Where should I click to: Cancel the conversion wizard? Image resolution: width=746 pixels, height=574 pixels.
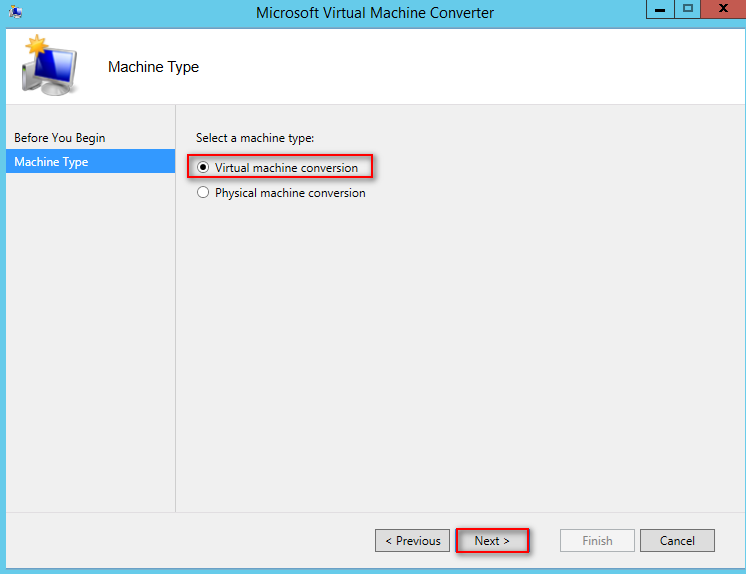click(677, 541)
